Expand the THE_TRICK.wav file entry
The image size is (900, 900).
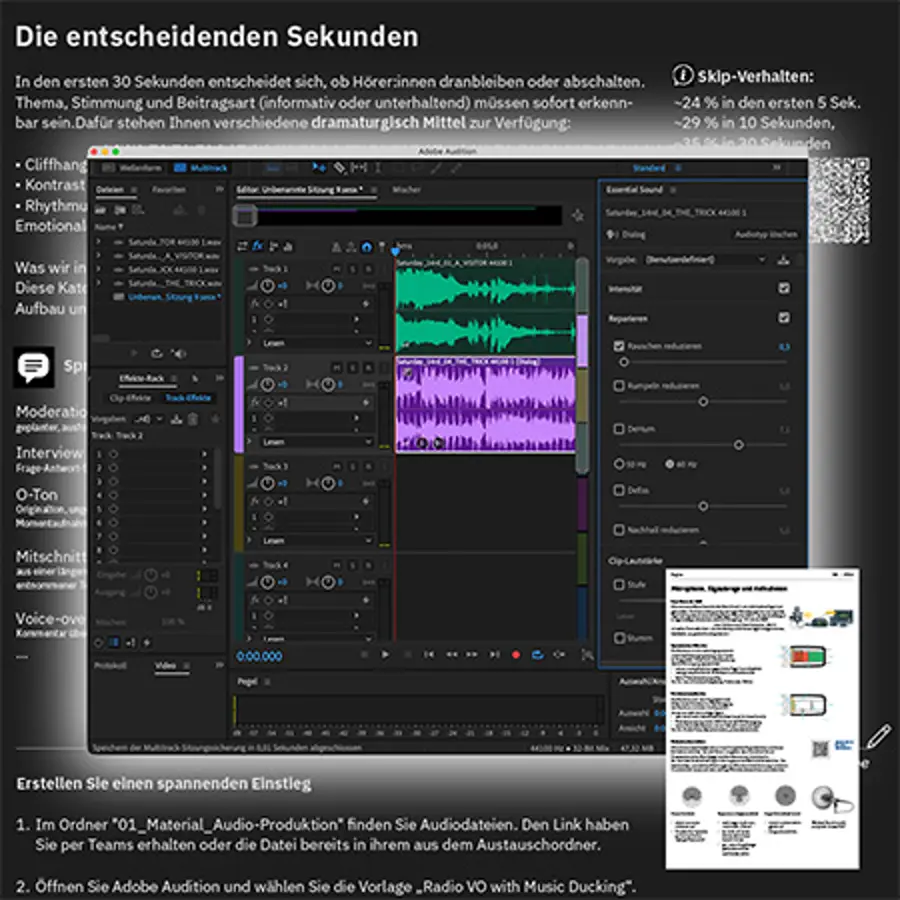[99, 283]
